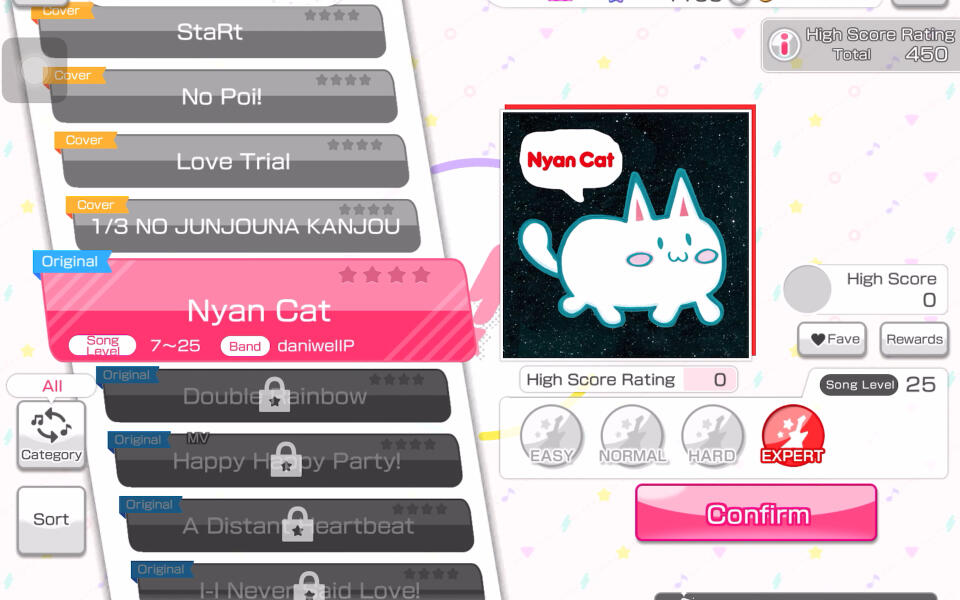960x600 pixels.
Task: Tap the lock icon on A Distant Heartbeat
Action: tap(298, 524)
